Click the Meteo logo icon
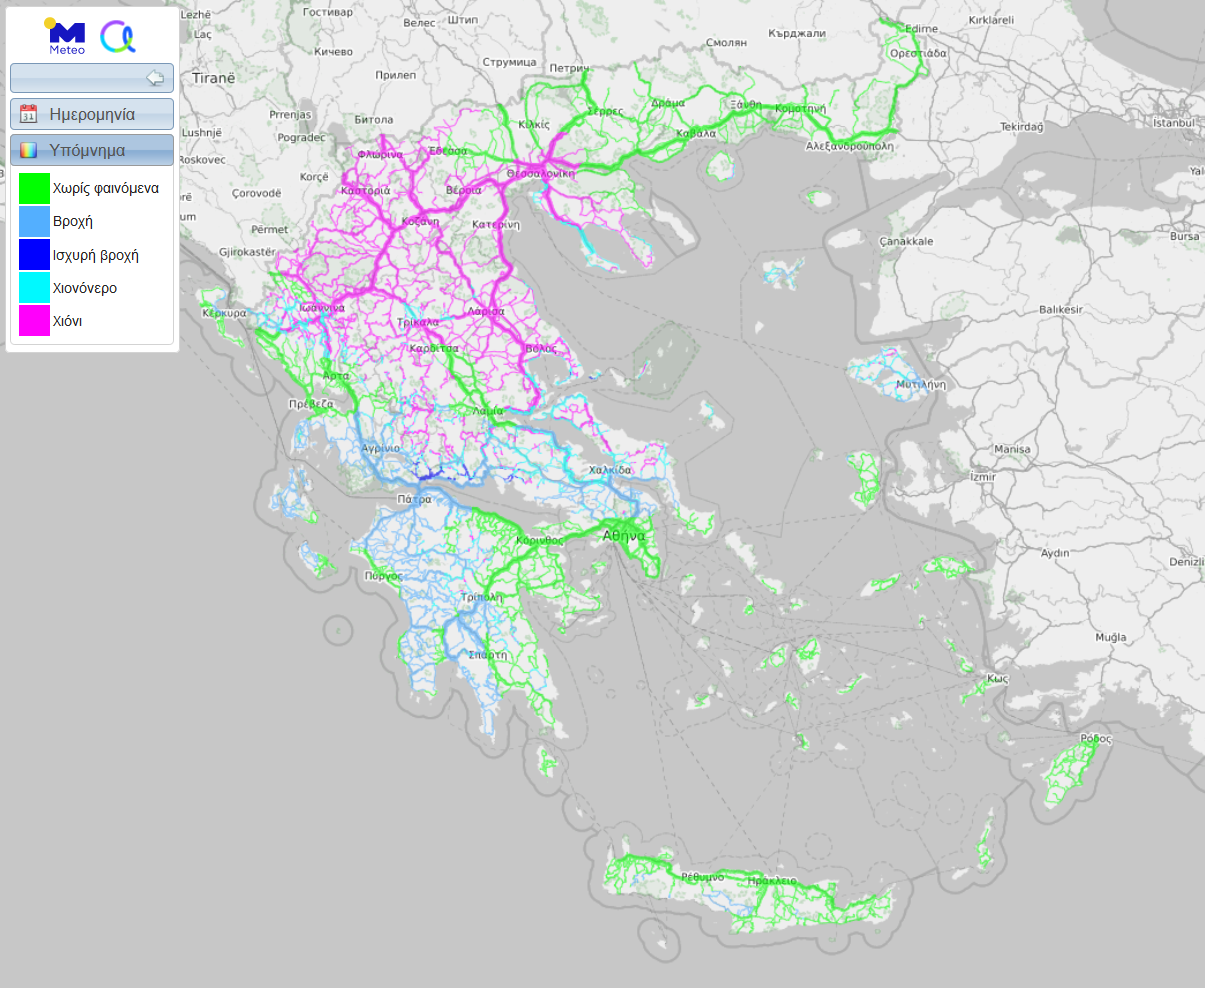The width and height of the screenshot is (1205, 988). (x=66, y=36)
